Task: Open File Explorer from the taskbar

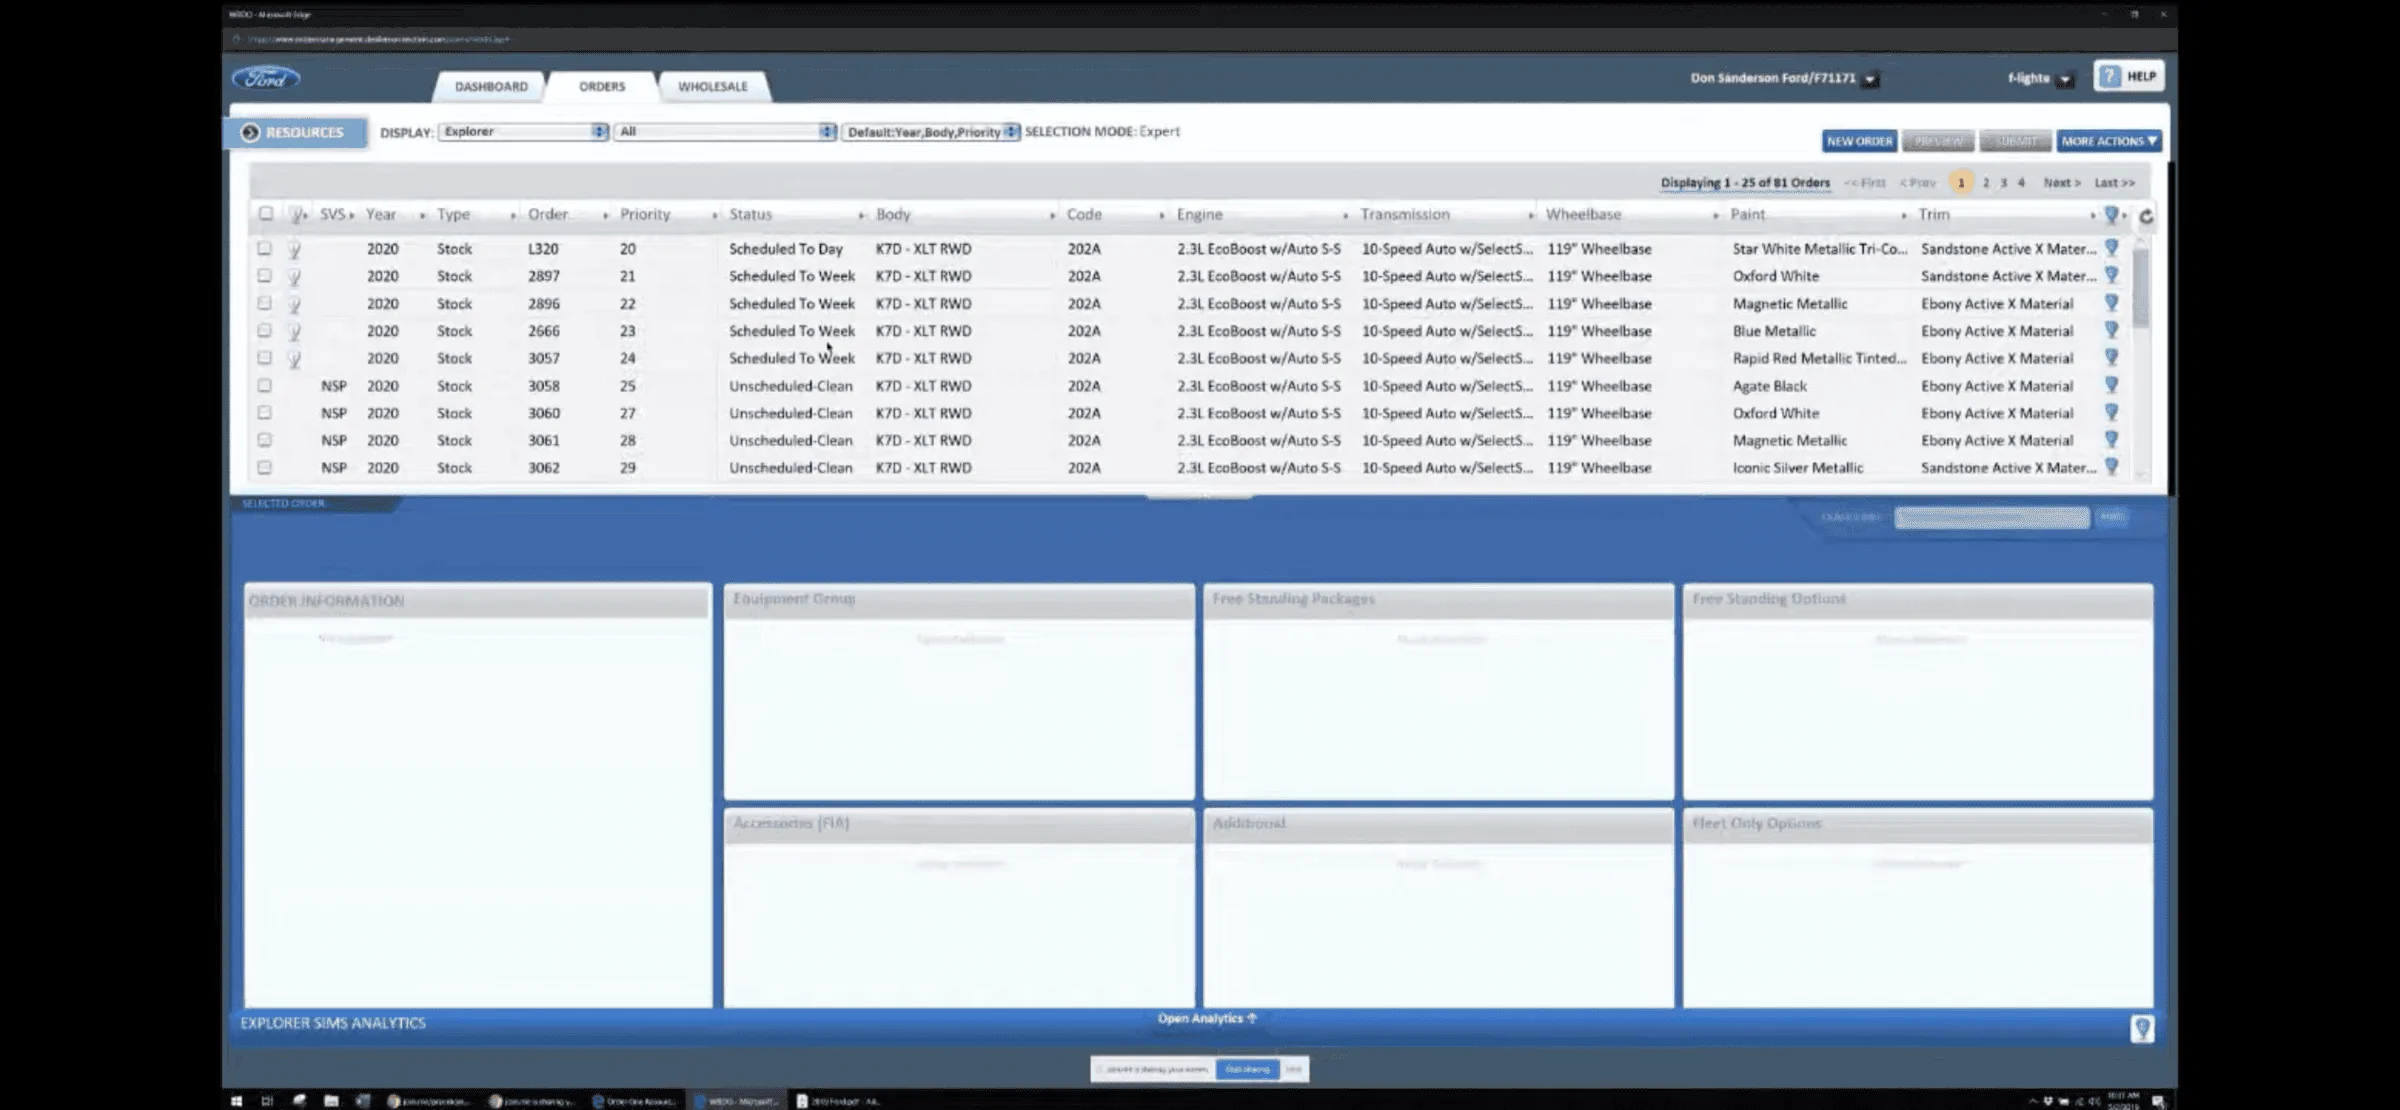Action: click(331, 1101)
